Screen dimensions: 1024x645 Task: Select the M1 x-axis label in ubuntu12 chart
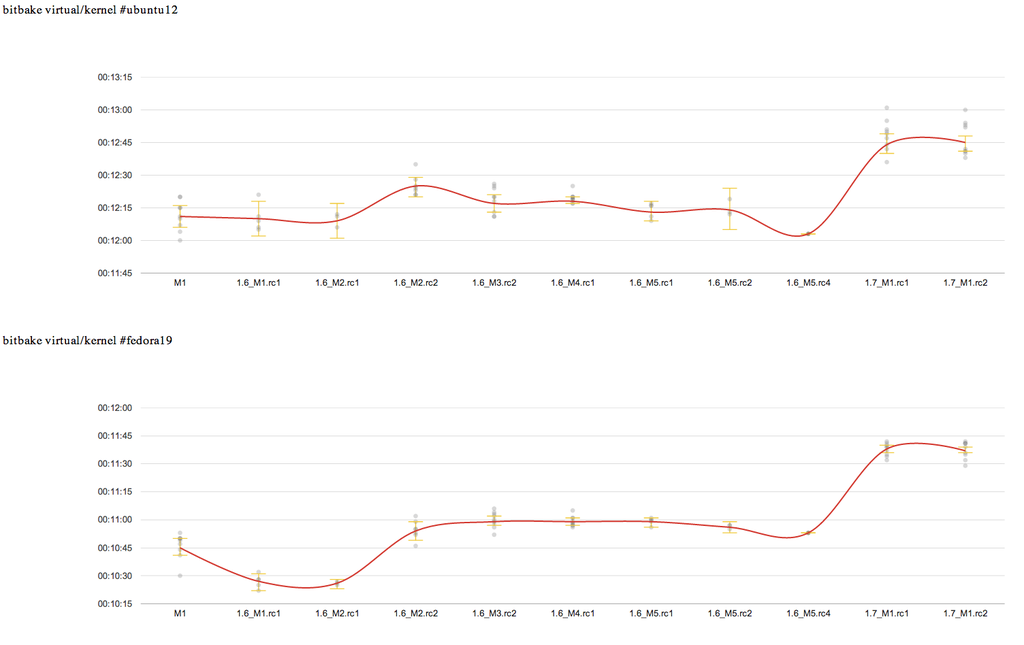180,283
